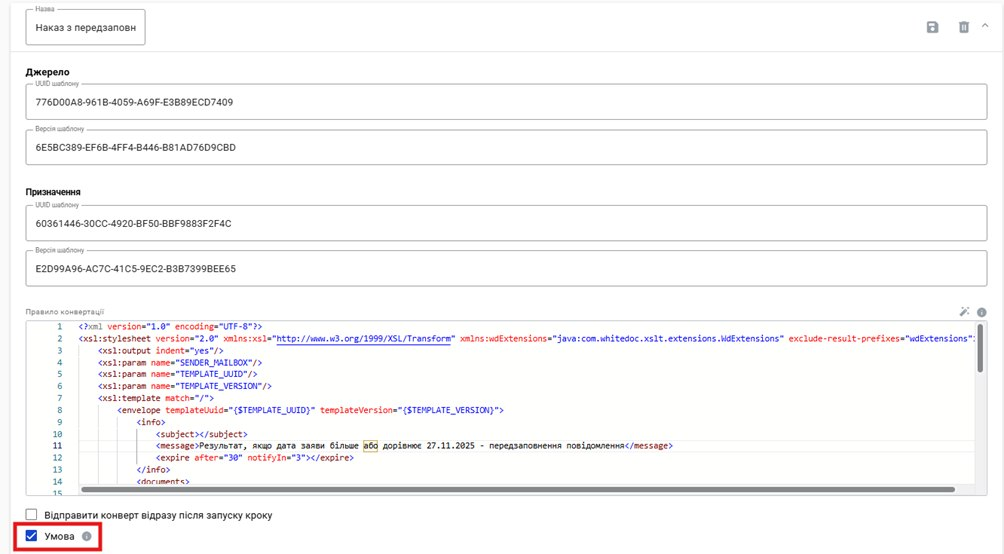Click the '</info>' closing tag line
This screenshot has height=554, width=1004.
(x=154, y=469)
